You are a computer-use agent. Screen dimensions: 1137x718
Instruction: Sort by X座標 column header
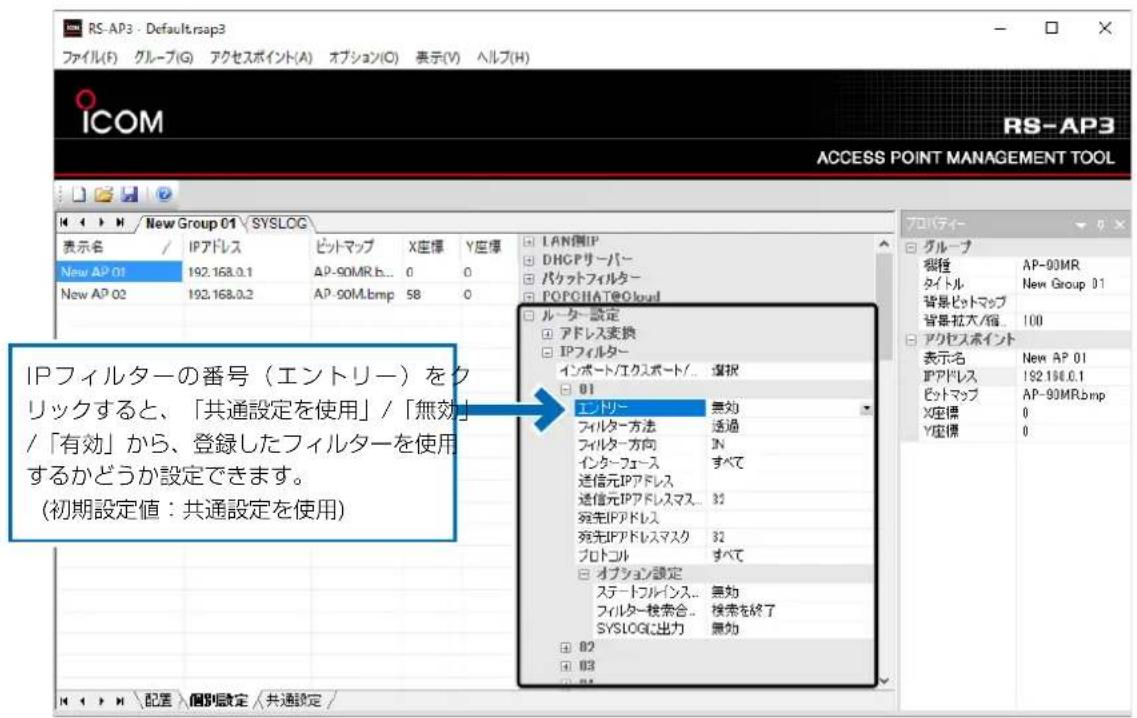431,247
